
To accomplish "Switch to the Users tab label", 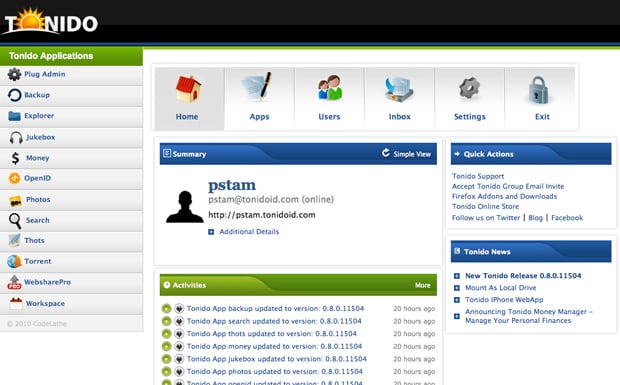I will pos(329,117).
